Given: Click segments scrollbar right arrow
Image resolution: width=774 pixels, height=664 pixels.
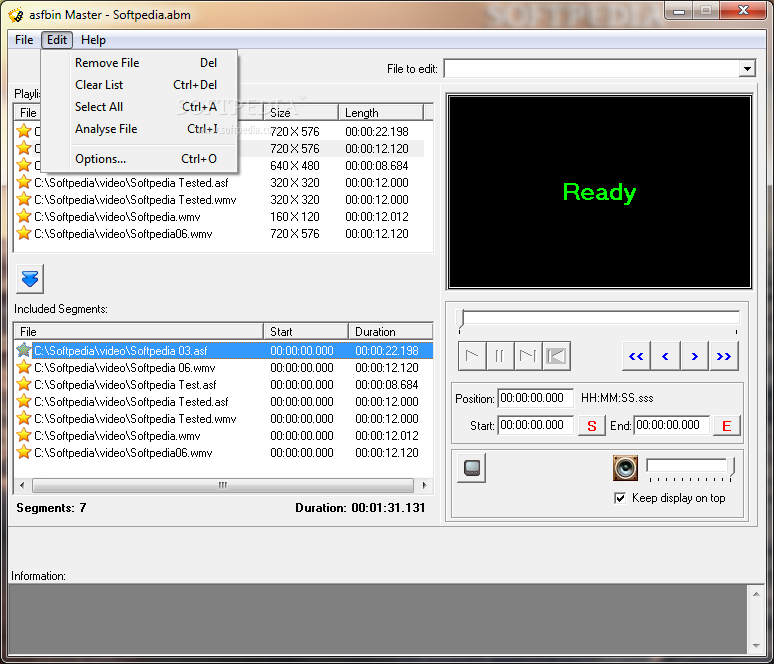Looking at the screenshot, I should point(425,485).
